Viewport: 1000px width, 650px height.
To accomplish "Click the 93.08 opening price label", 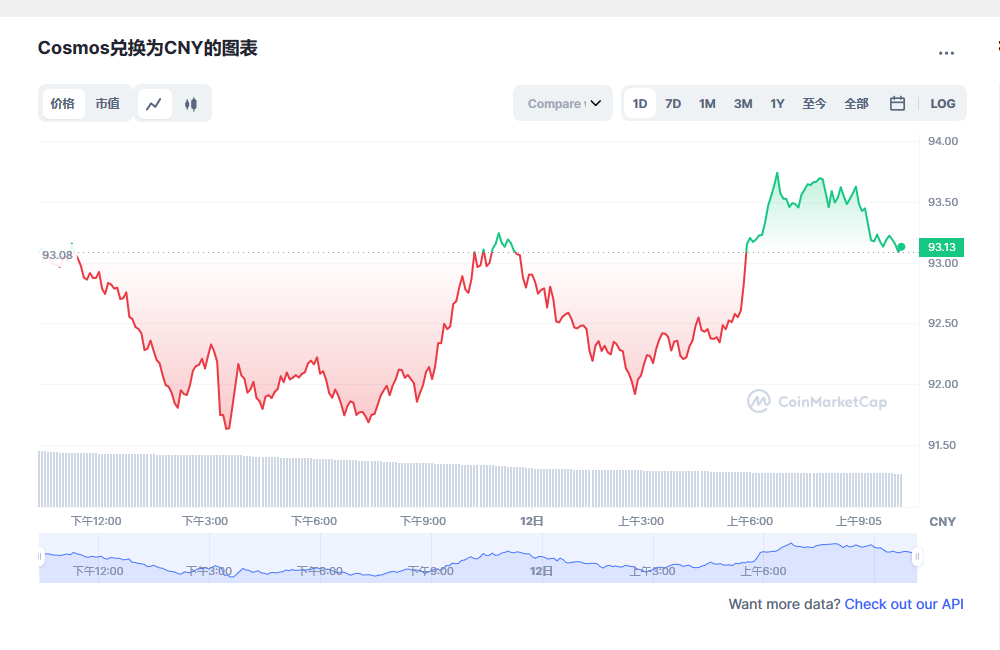I will [57, 255].
